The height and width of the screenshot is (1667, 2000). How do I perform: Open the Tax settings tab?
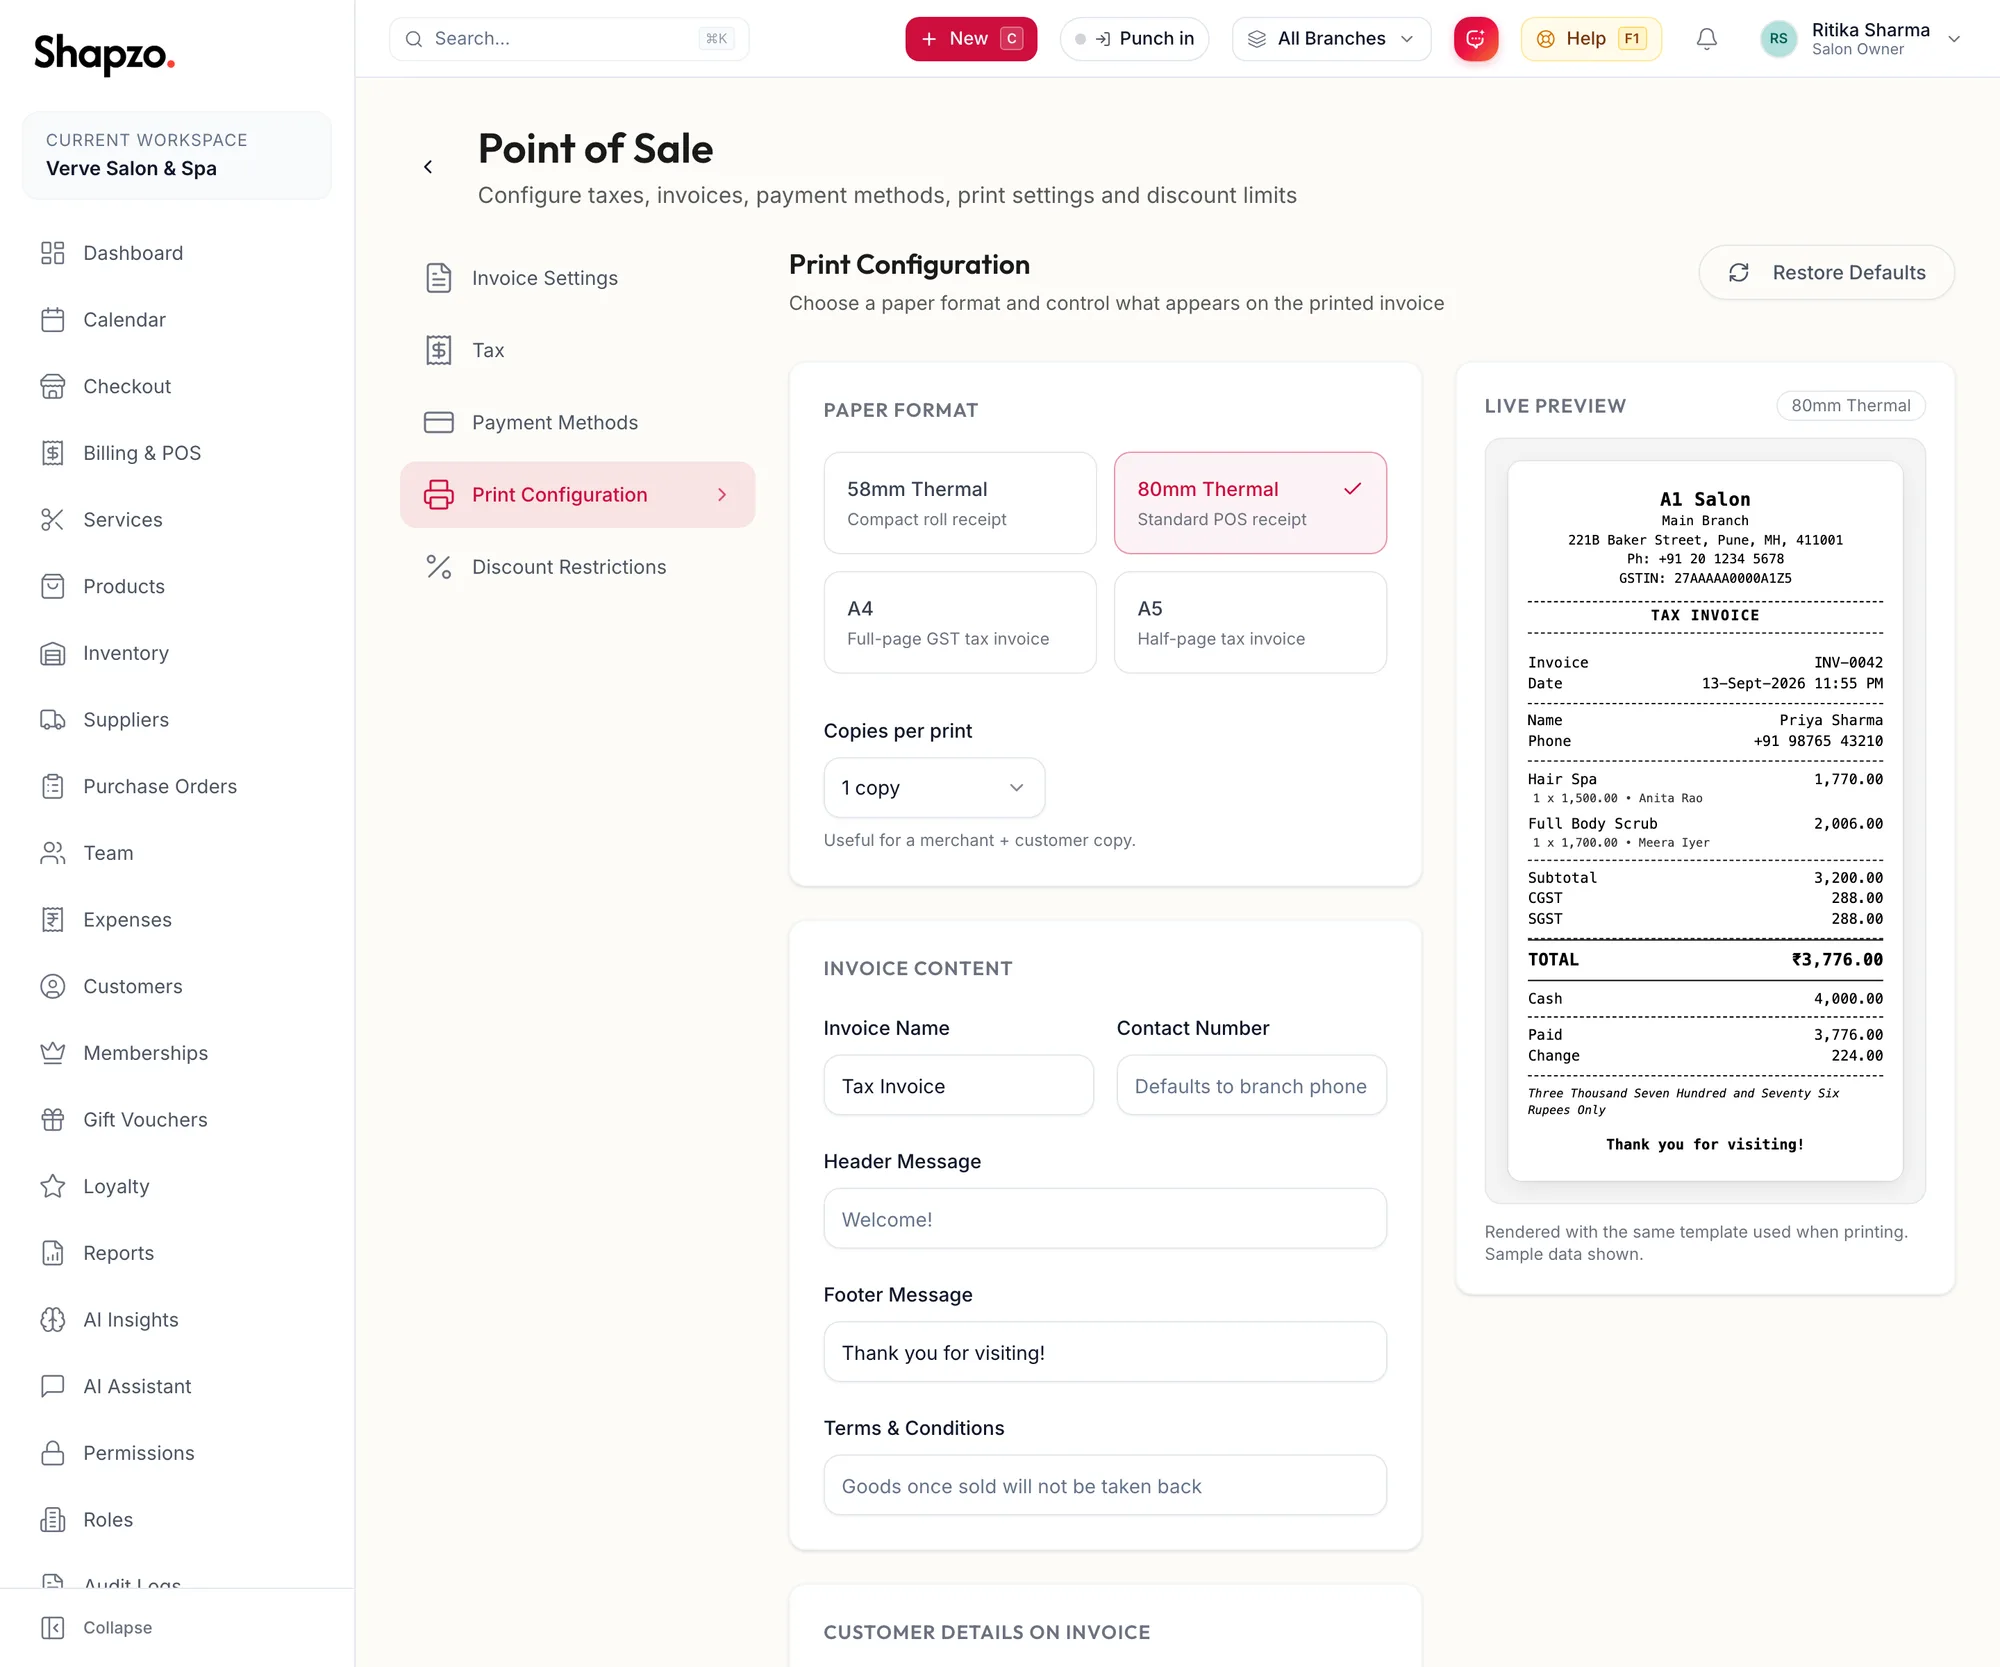pos(577,350)
